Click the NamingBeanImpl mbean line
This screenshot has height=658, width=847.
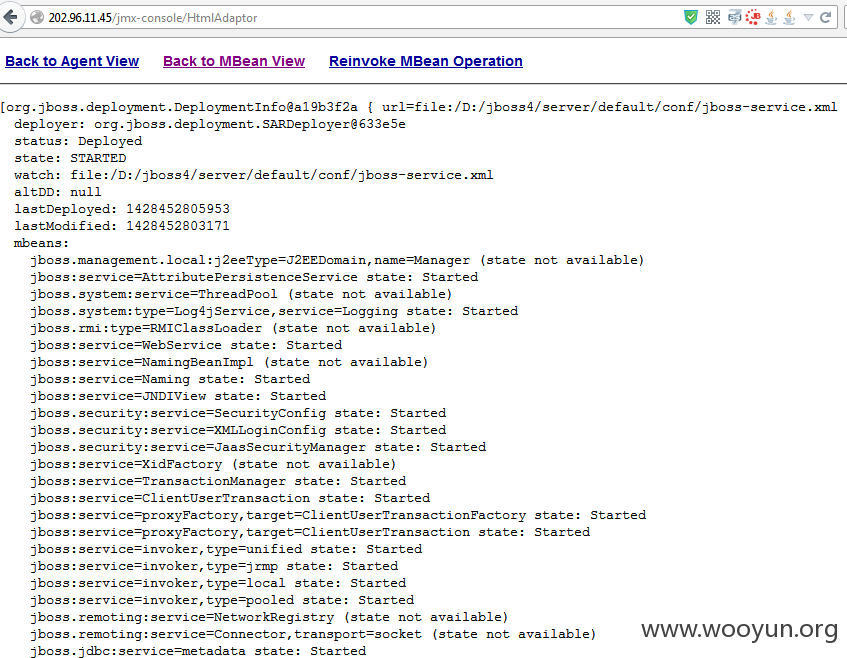229,362
